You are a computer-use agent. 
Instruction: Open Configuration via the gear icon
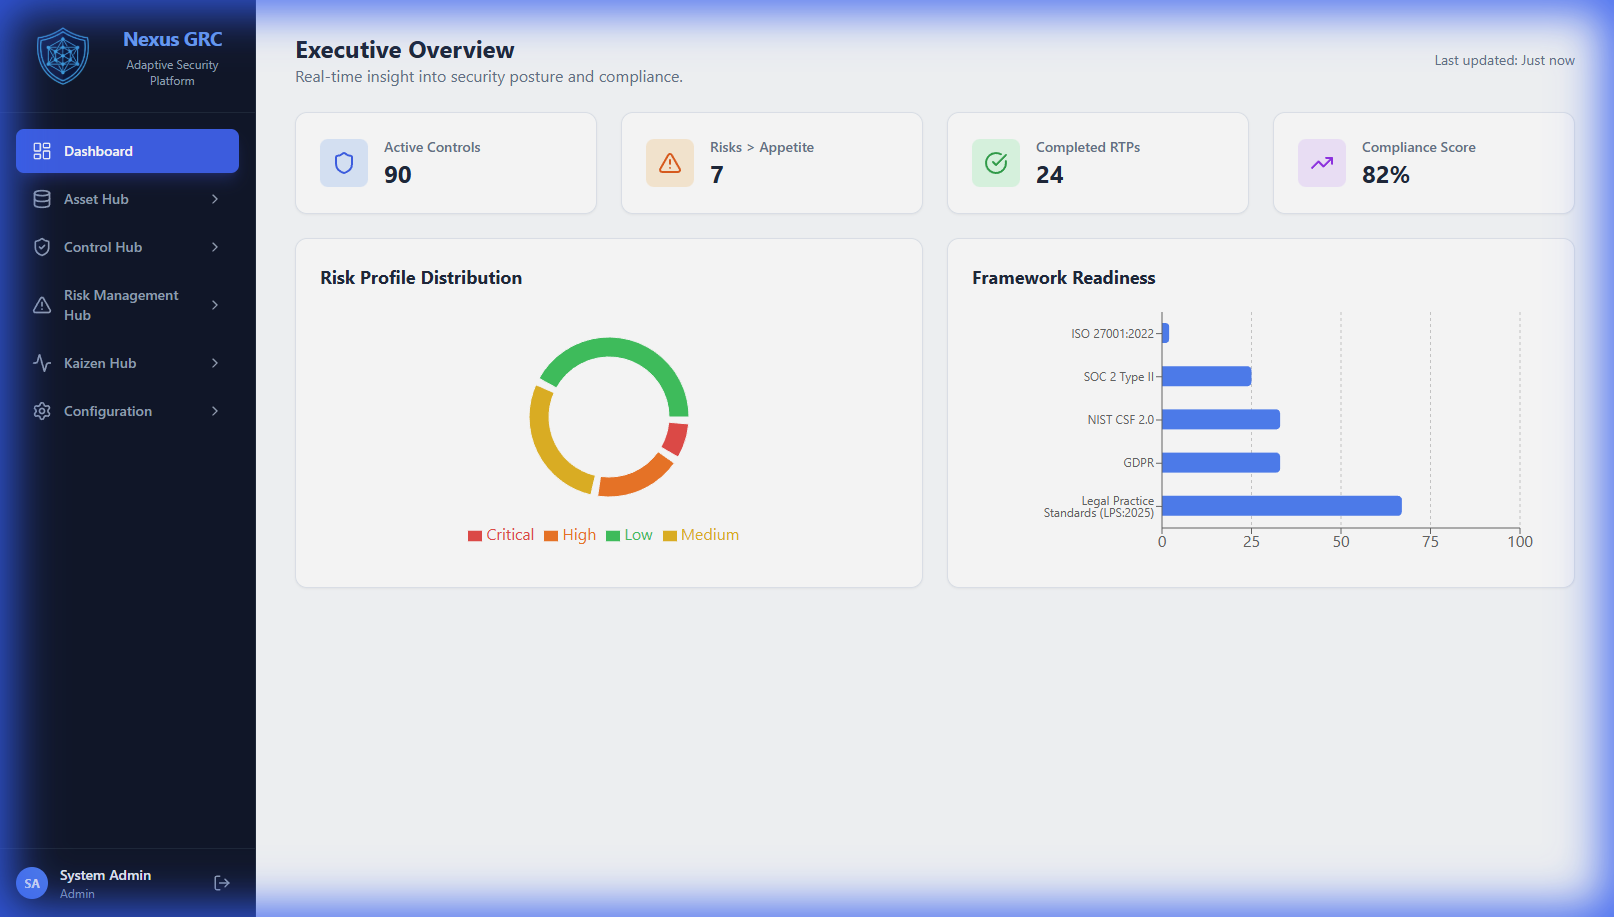tap(42, 411)
